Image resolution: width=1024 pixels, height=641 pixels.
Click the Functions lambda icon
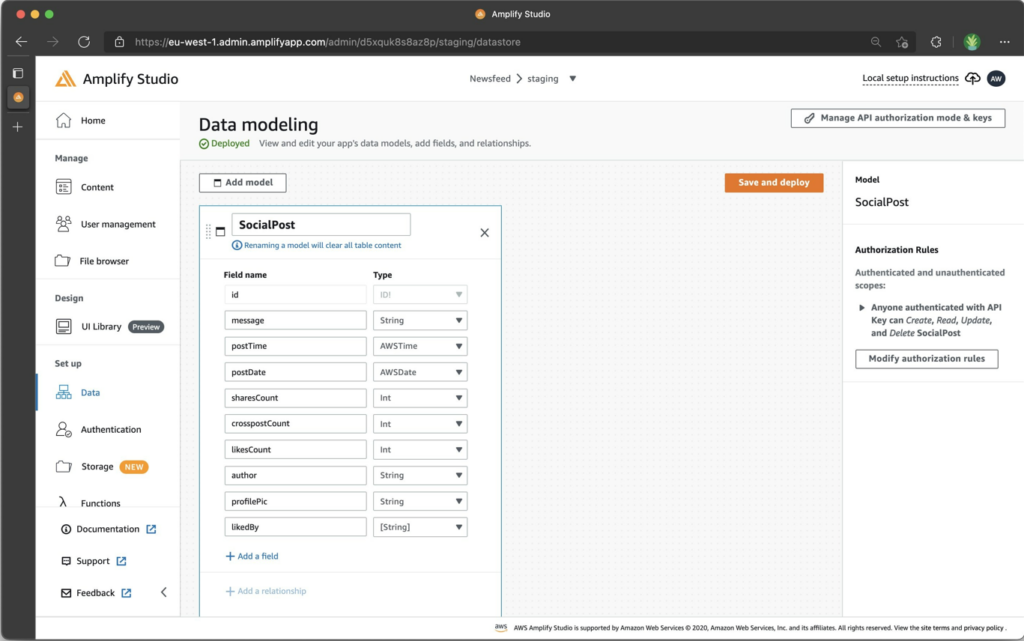coord(63,502)
